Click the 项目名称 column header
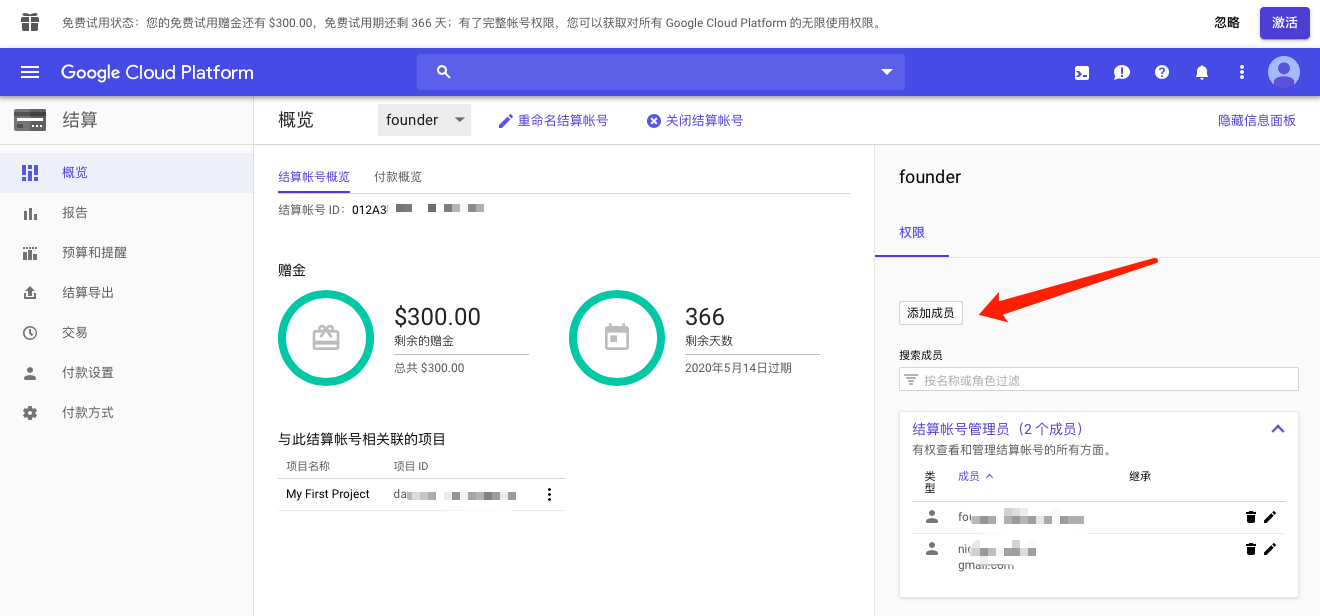 308,466
